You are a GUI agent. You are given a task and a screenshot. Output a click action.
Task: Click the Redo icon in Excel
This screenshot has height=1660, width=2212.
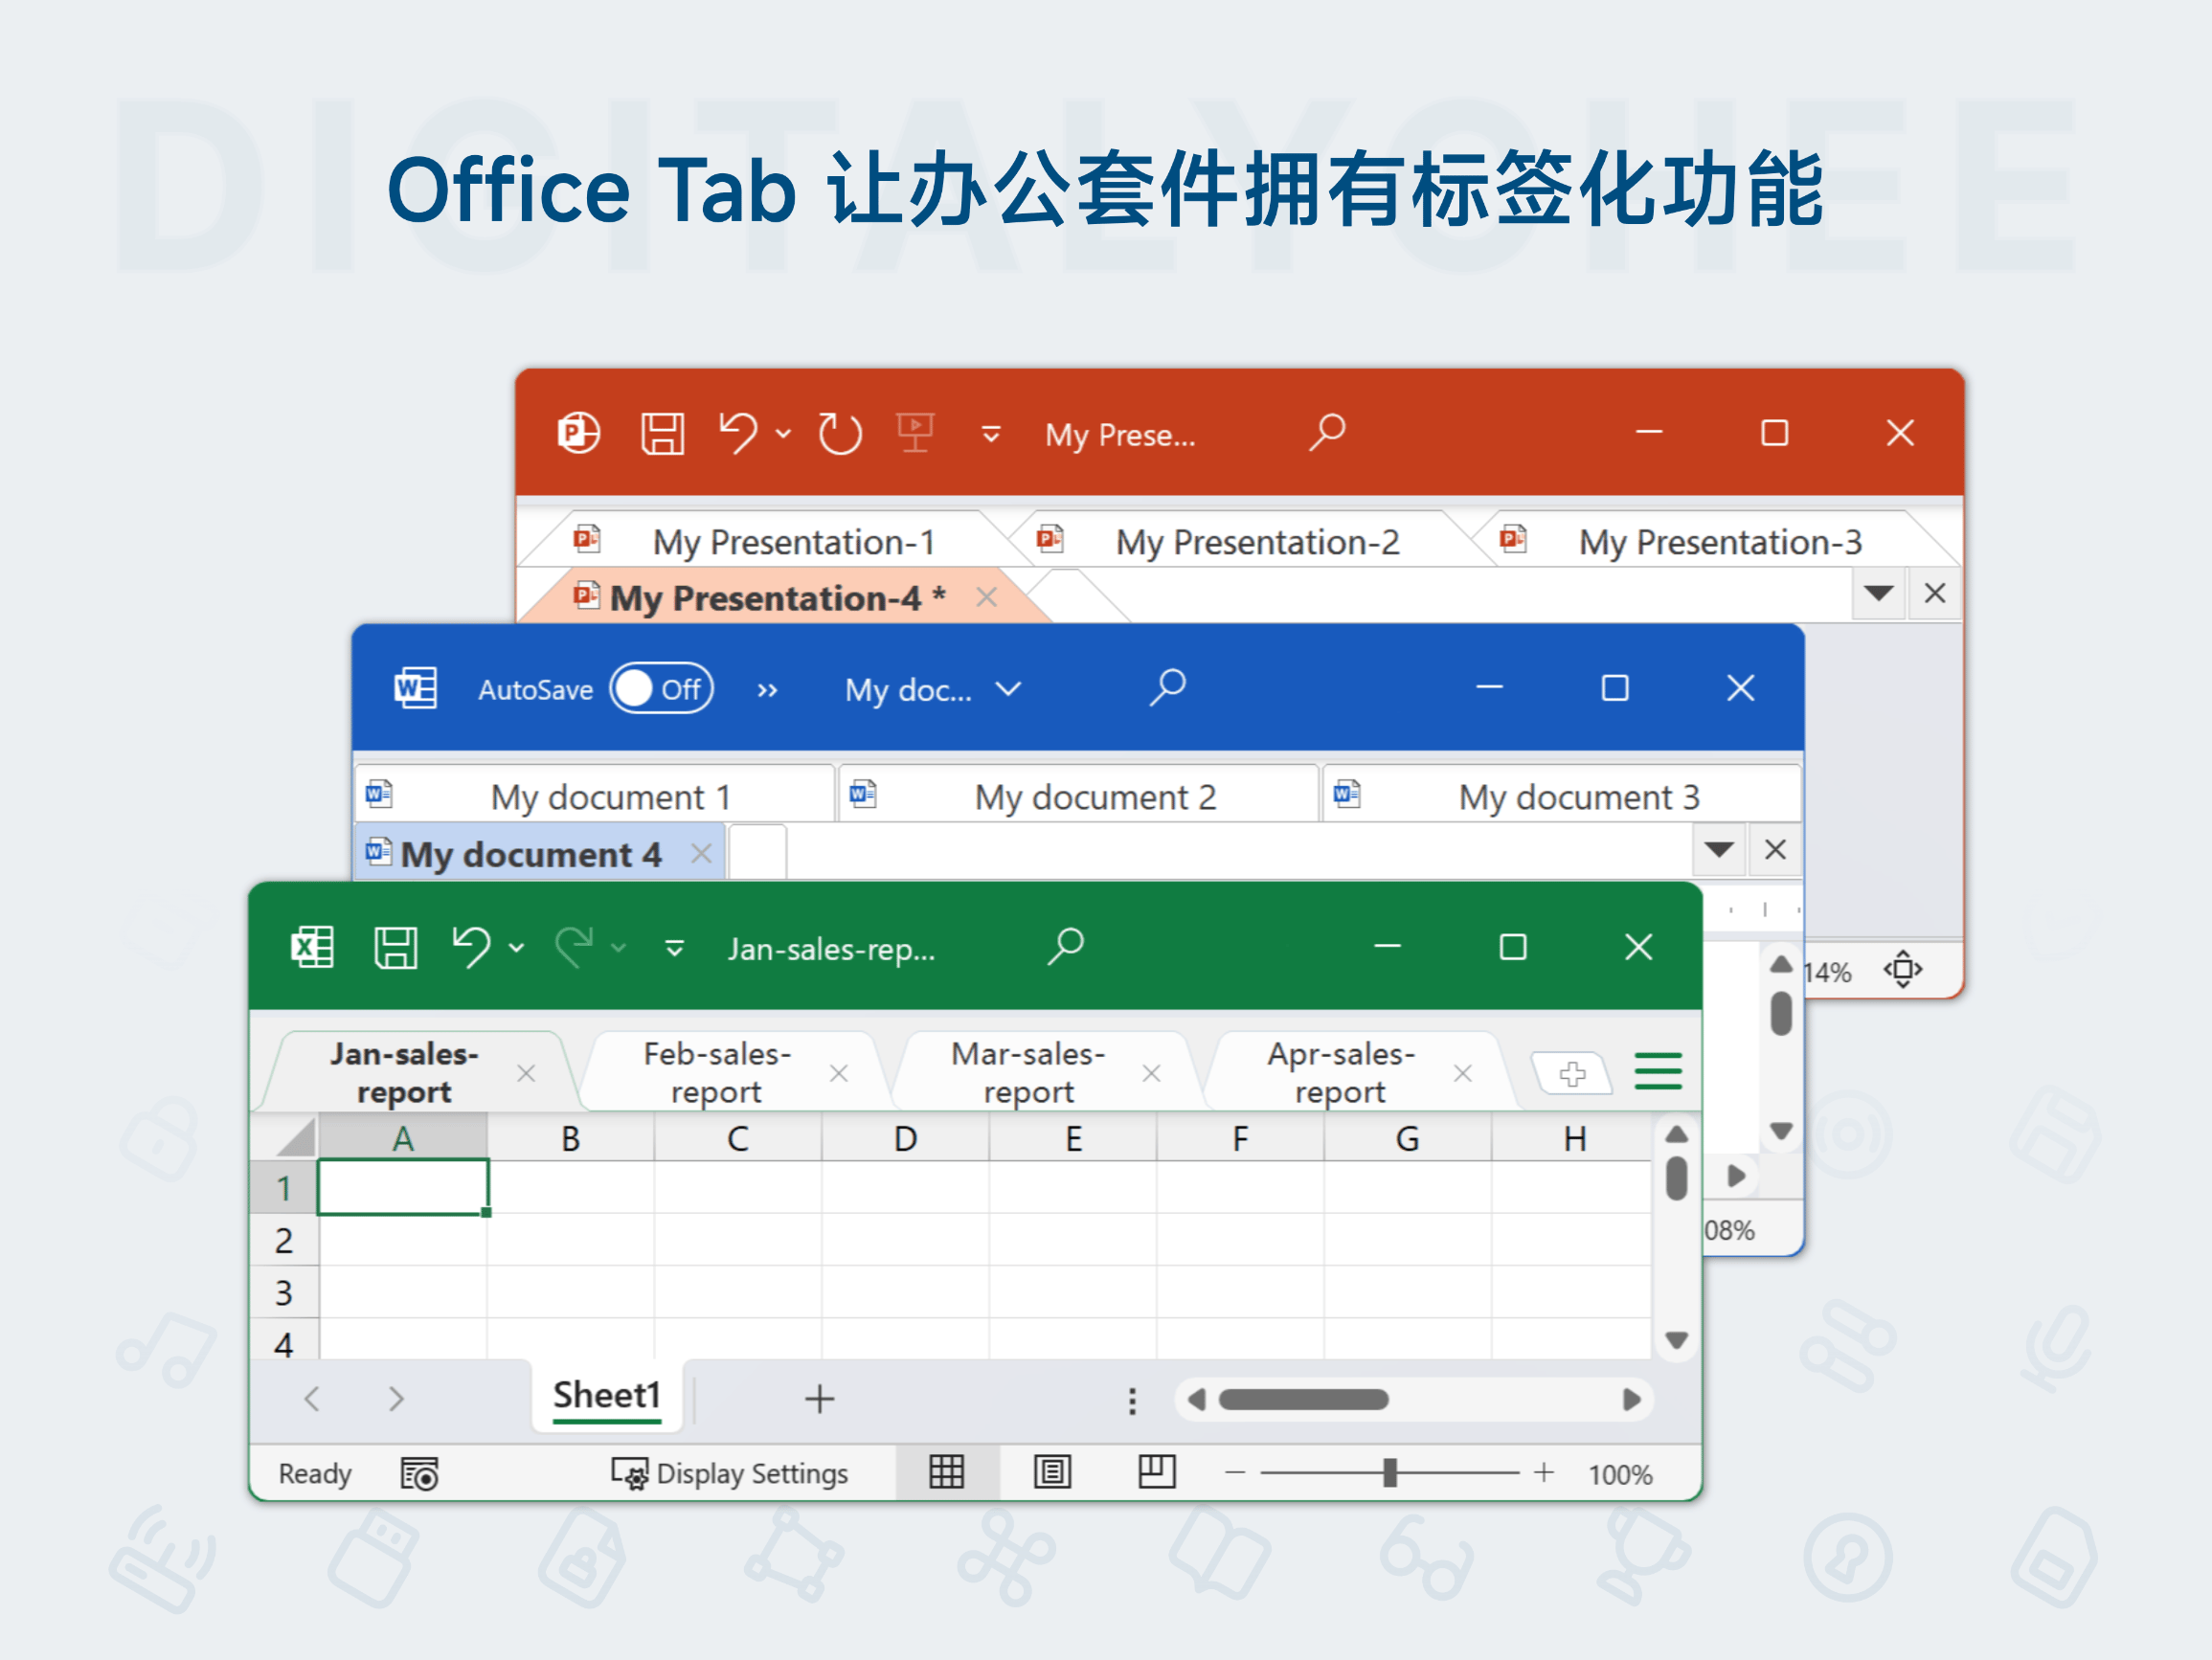pyautogui.click(x=578, y=947)
